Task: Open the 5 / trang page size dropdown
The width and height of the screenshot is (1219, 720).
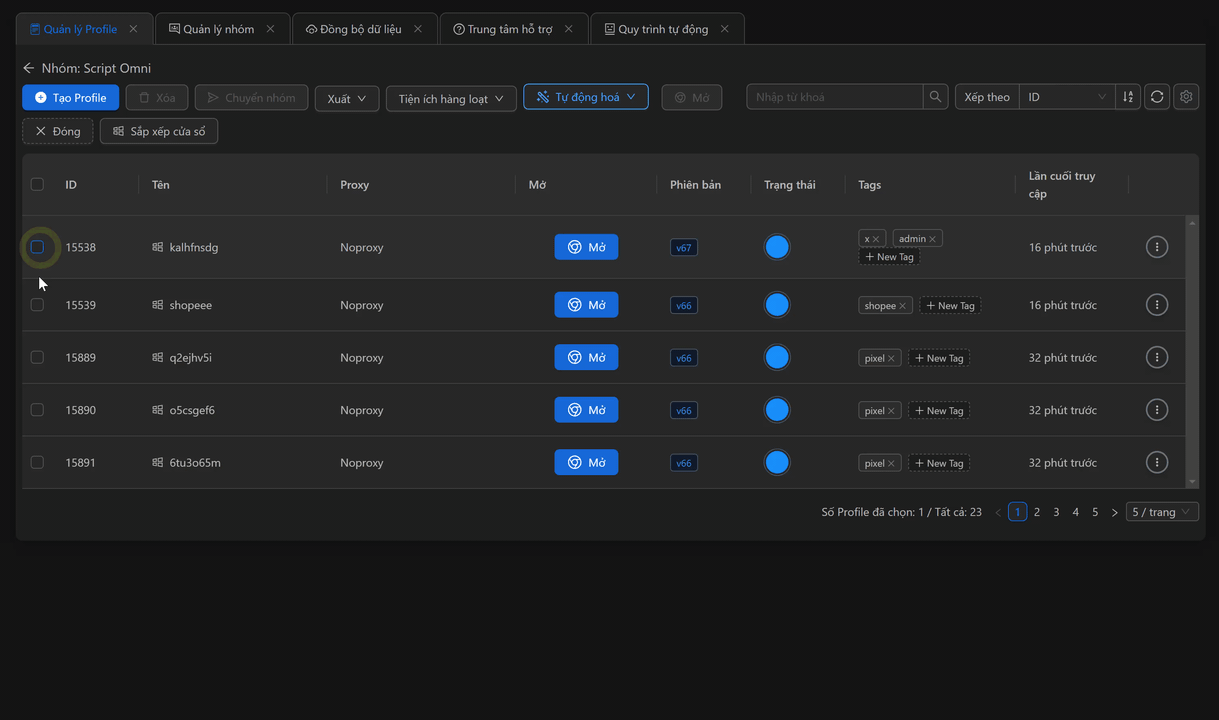Action: click(1161, 511)
